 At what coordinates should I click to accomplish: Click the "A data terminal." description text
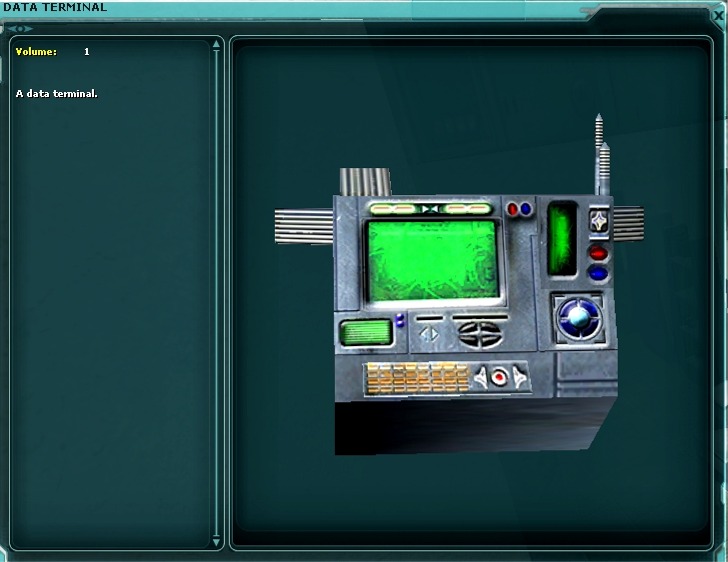(56, 93)
